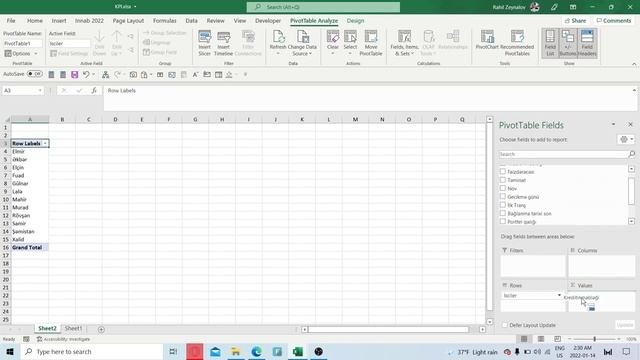Open the Insert tab

coord(59,20)
